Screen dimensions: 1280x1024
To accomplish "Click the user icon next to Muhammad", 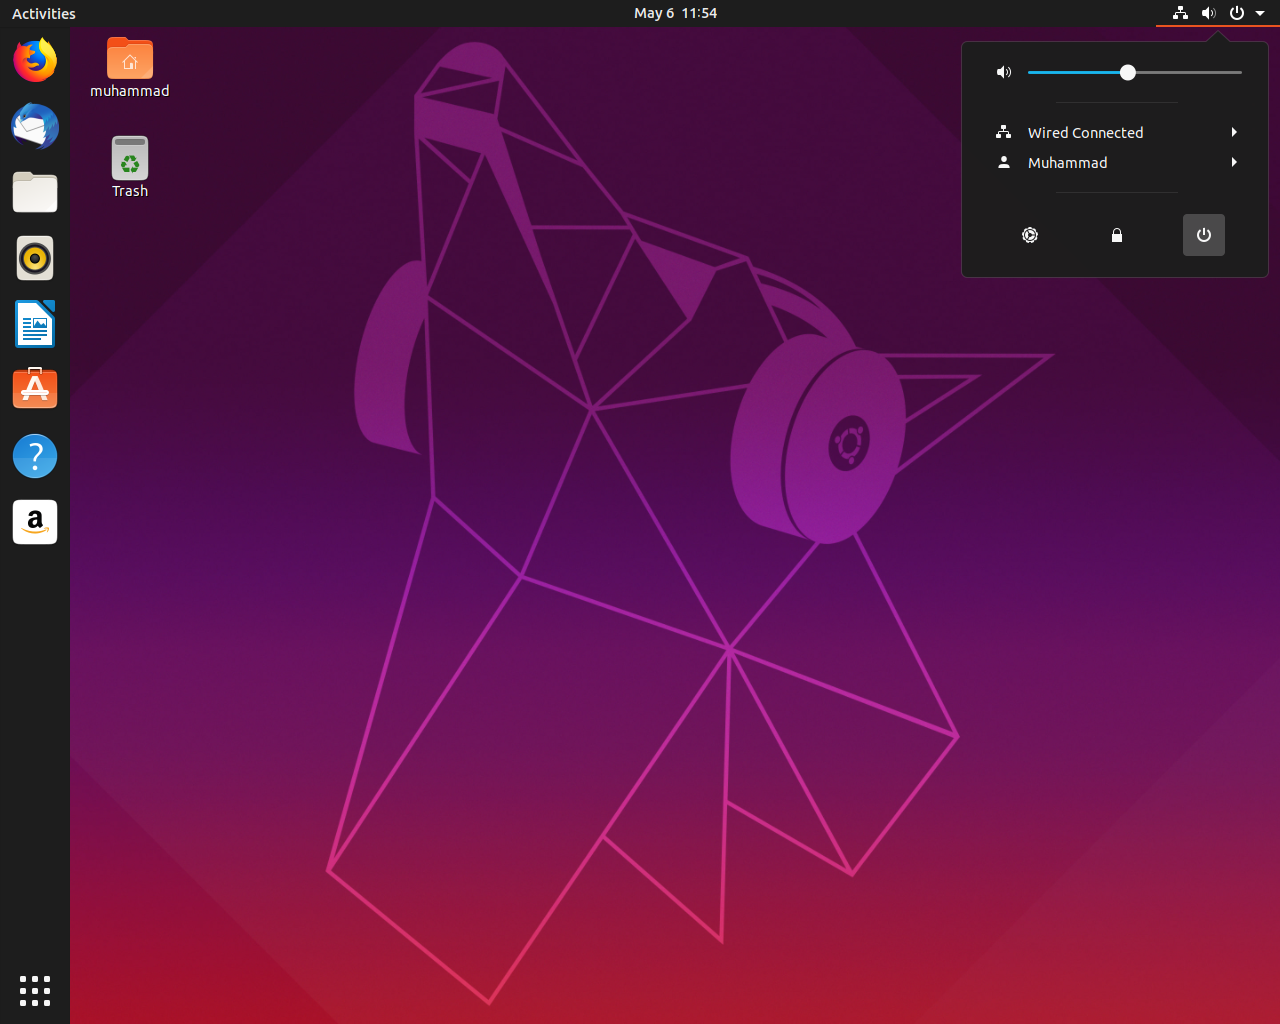I will pos(1004,162).
